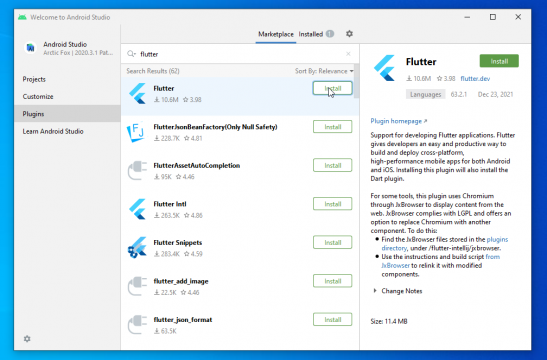The width and height of the screenshot is (547, 360).
Task: Click the Dec 23, 2021 release date
Action: click(495, 95)
